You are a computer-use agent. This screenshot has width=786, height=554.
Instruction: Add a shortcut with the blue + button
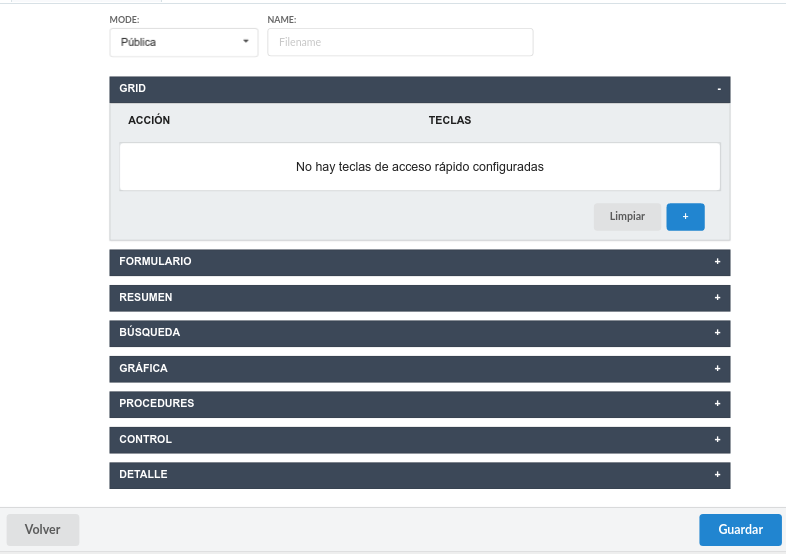(685, 217)
